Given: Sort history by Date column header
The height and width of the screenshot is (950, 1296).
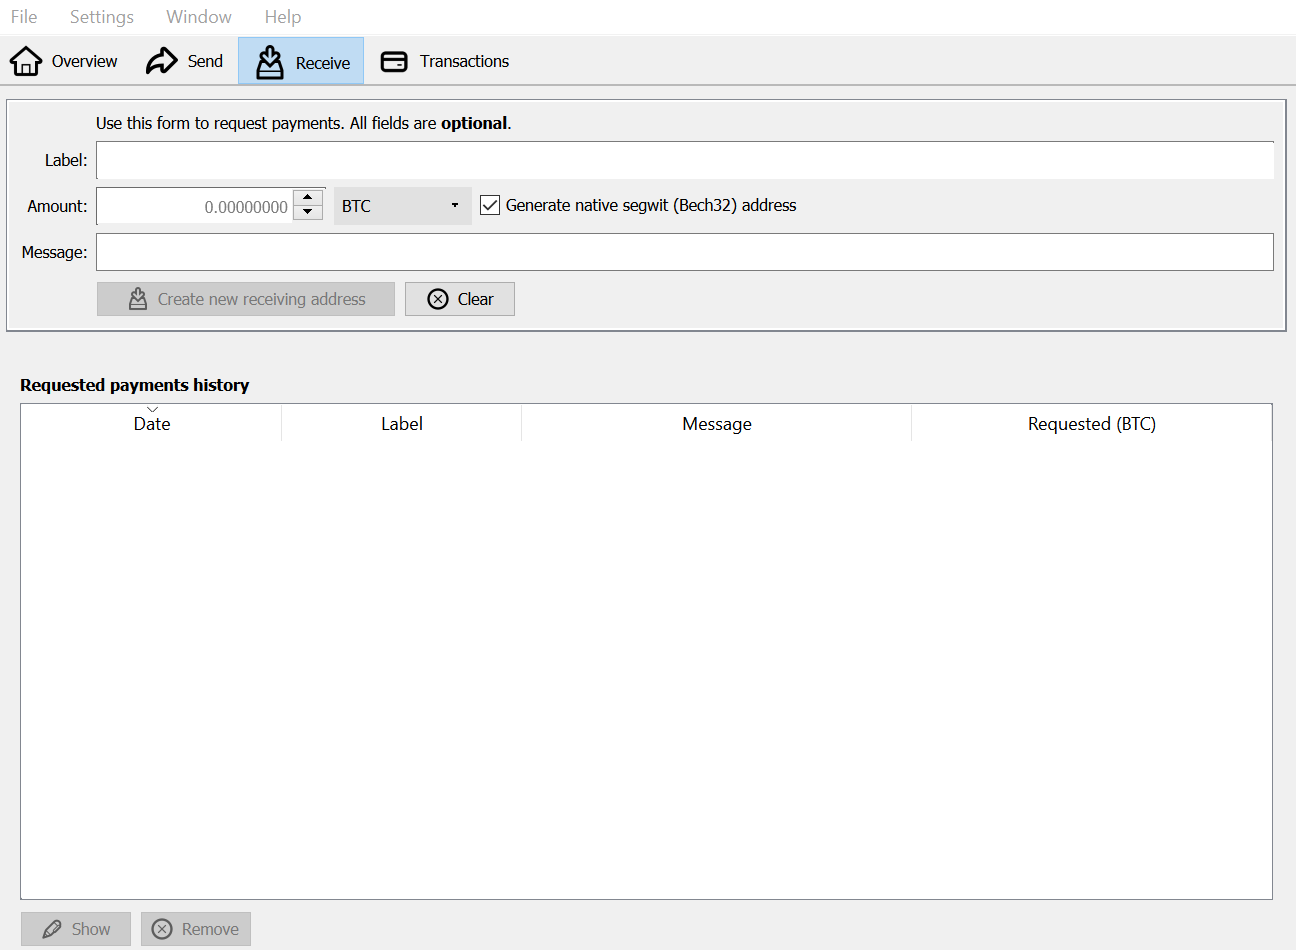Looking at the screenshot, I should 152,423.
